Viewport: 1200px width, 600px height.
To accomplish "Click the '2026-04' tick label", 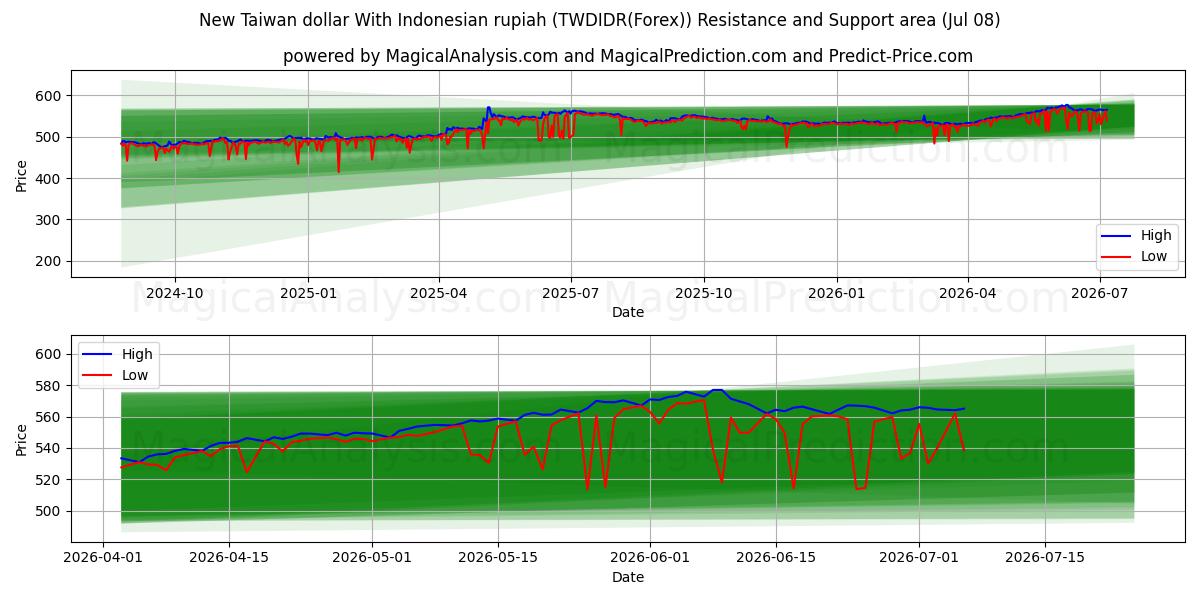I will click(967, 293).
